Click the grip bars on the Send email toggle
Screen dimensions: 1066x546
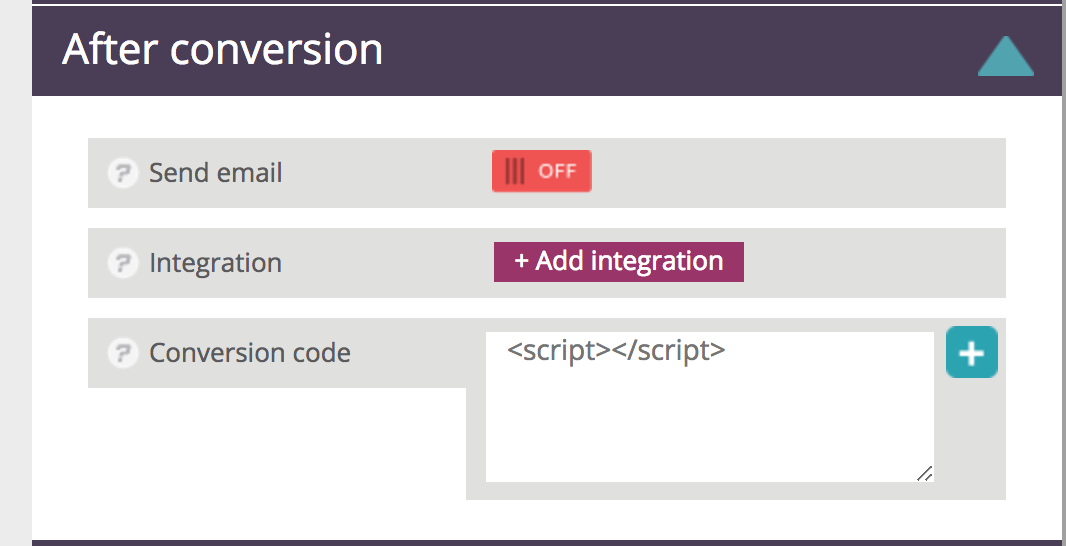pos(515,171)
